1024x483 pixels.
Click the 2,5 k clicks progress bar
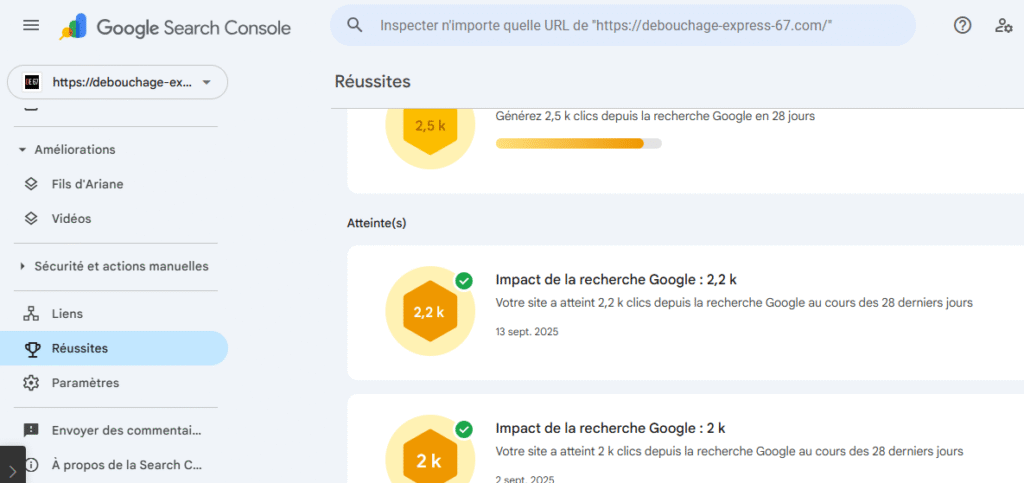(x=578, y=143)
